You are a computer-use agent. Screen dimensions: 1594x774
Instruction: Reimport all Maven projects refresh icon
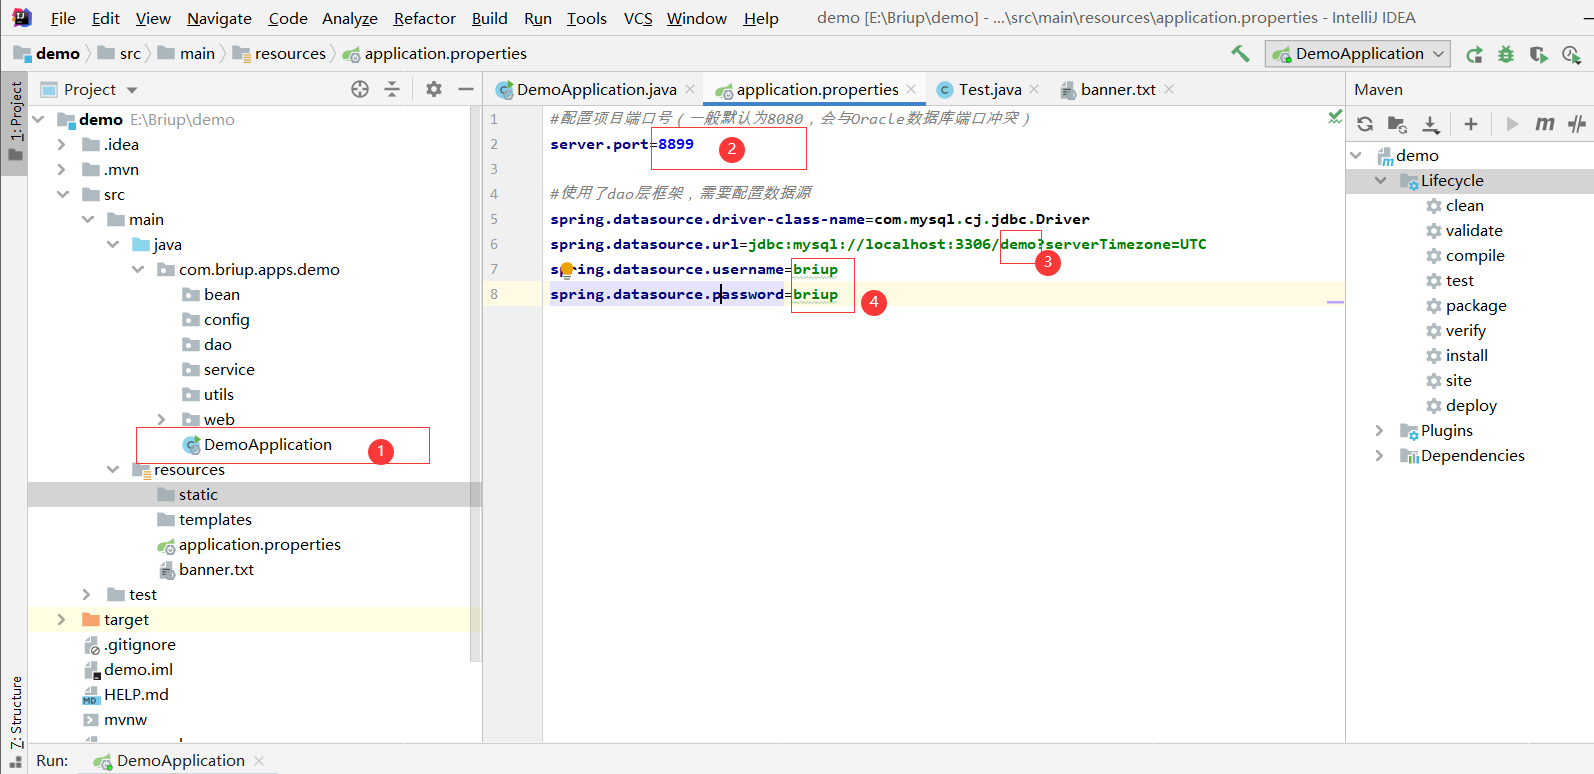(1365, 124)
